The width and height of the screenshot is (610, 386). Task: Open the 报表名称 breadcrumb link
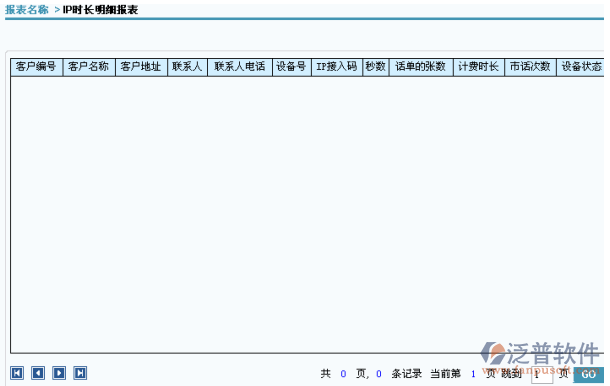[27, 10]
